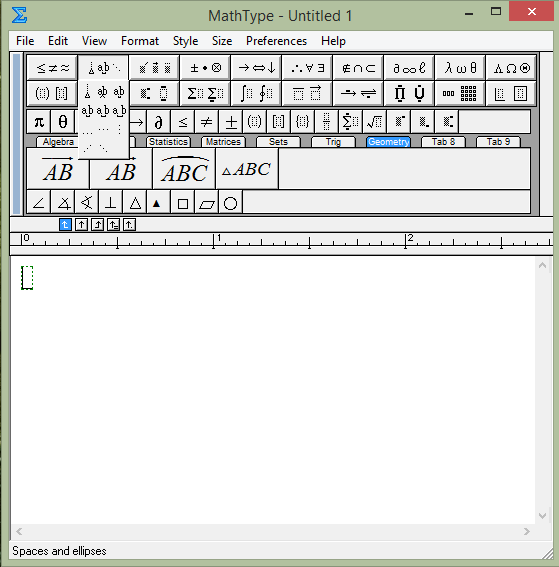Insert the hollow triangle symbol
The width and height of the screenshot is (559, 567).
coord(135,202)
